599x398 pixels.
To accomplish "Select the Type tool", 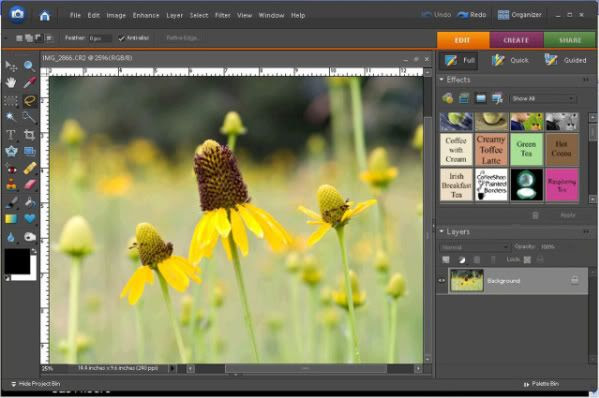I will [11, 134].
